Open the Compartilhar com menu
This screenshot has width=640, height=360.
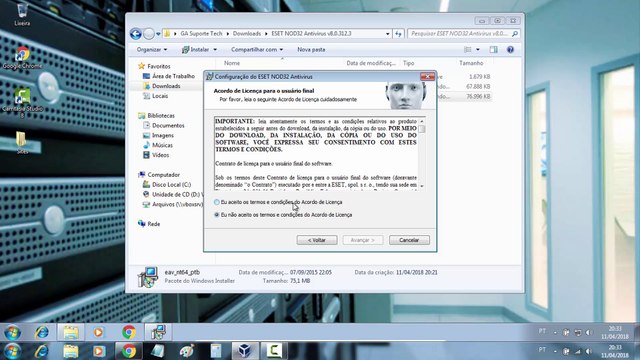(x=257, y=49)
